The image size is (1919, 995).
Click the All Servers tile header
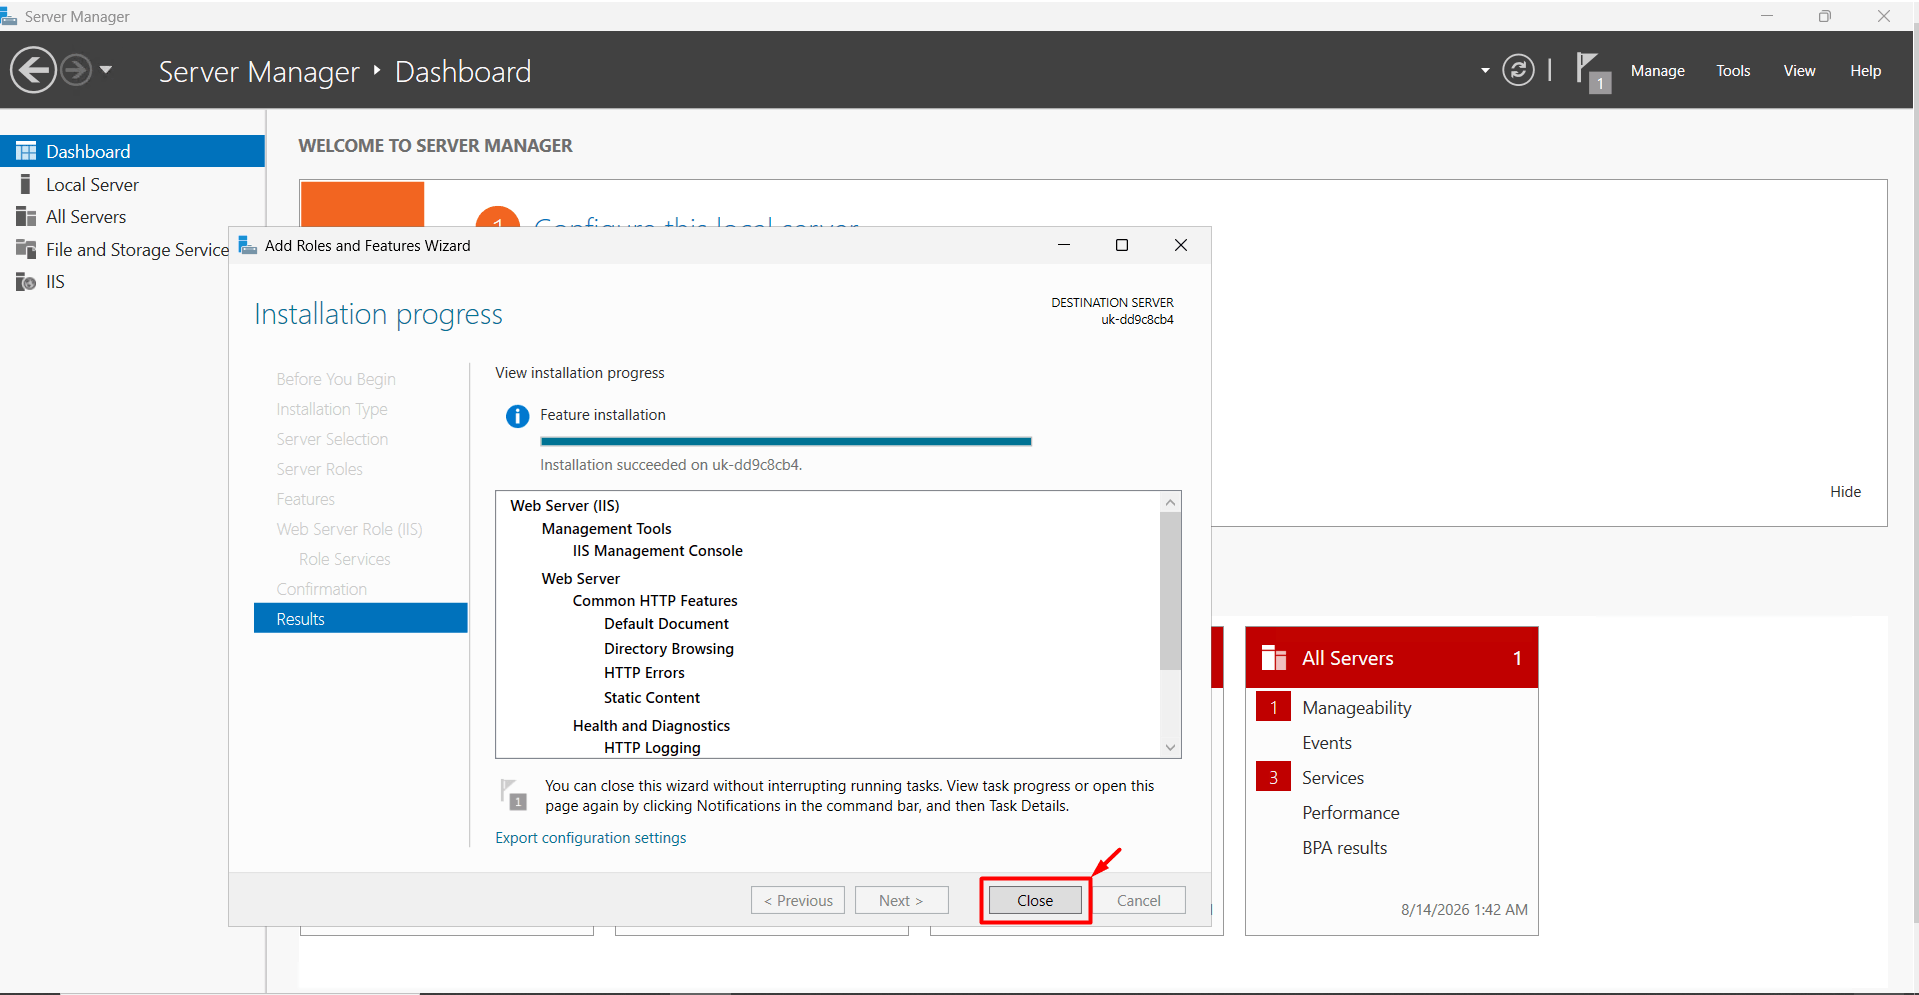coord(1391,658)
